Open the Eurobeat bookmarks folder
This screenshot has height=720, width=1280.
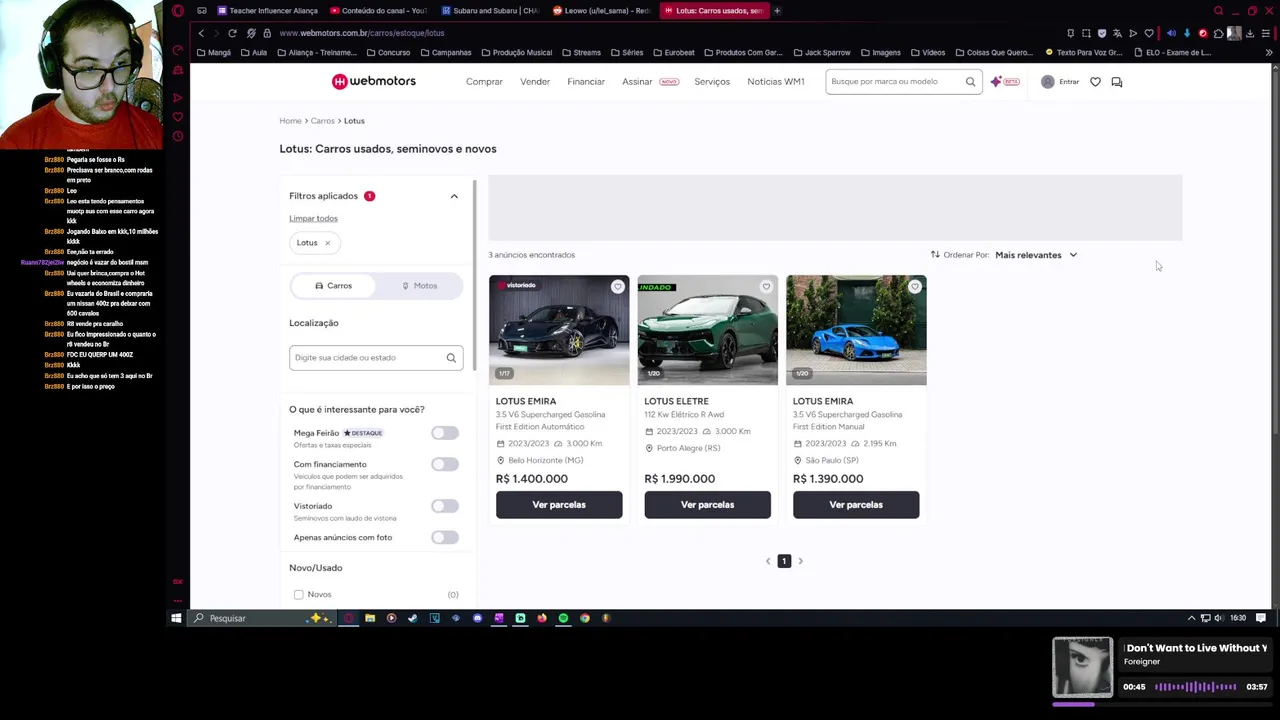point(673,52)
